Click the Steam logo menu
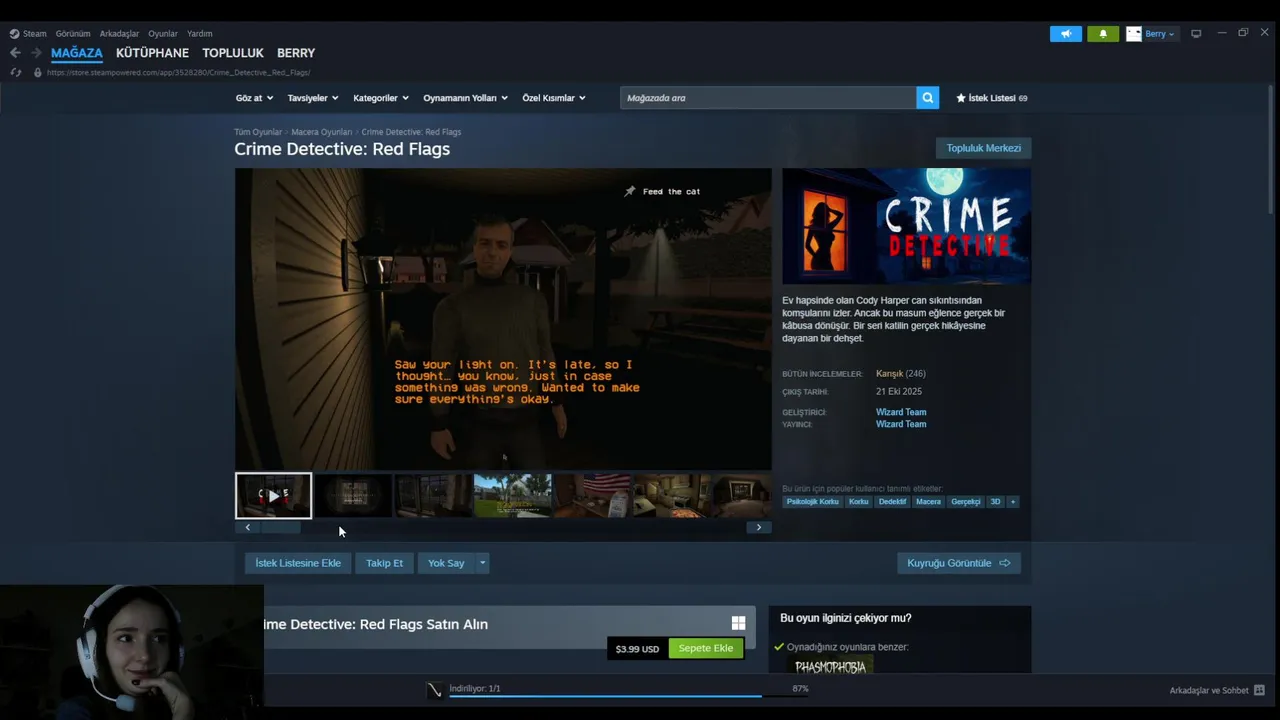Screen dimensions: 1280x720 [x=28, y=34]
